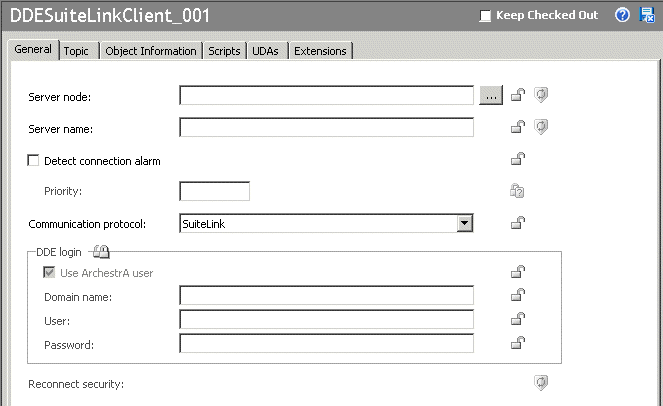Click into the Server name field
Viewport: 663px width, 406px height.
(x=326, y=127)
